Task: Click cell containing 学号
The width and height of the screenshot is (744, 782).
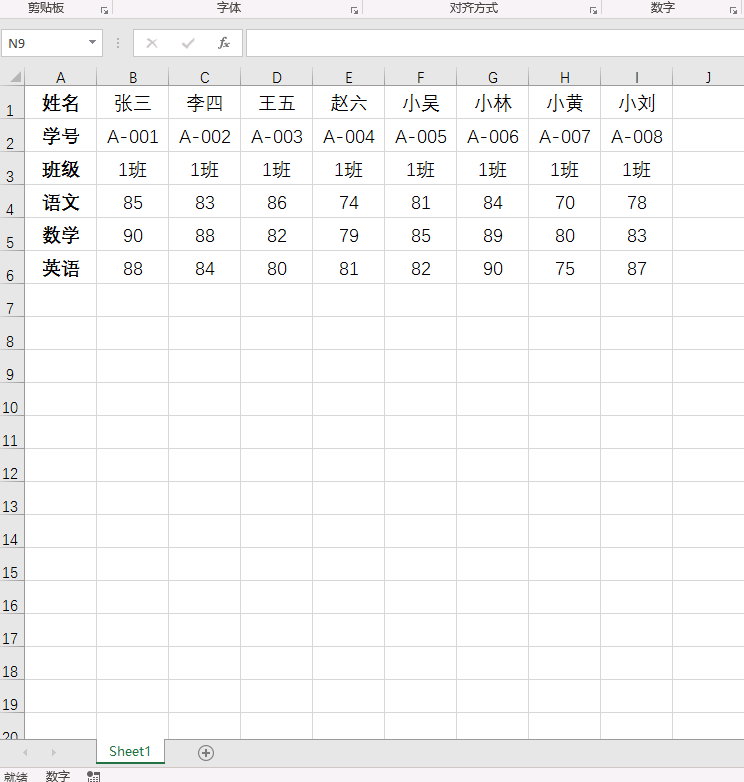Action: pyautogui.click(x=61, y=136)
